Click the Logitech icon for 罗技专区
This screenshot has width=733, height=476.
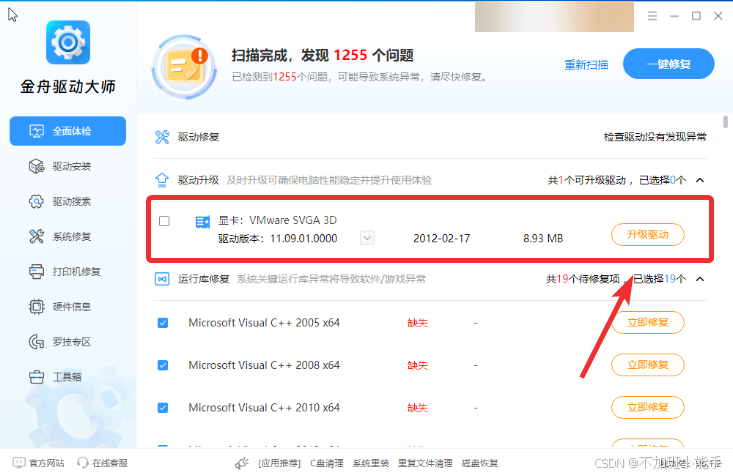[36, 342]
